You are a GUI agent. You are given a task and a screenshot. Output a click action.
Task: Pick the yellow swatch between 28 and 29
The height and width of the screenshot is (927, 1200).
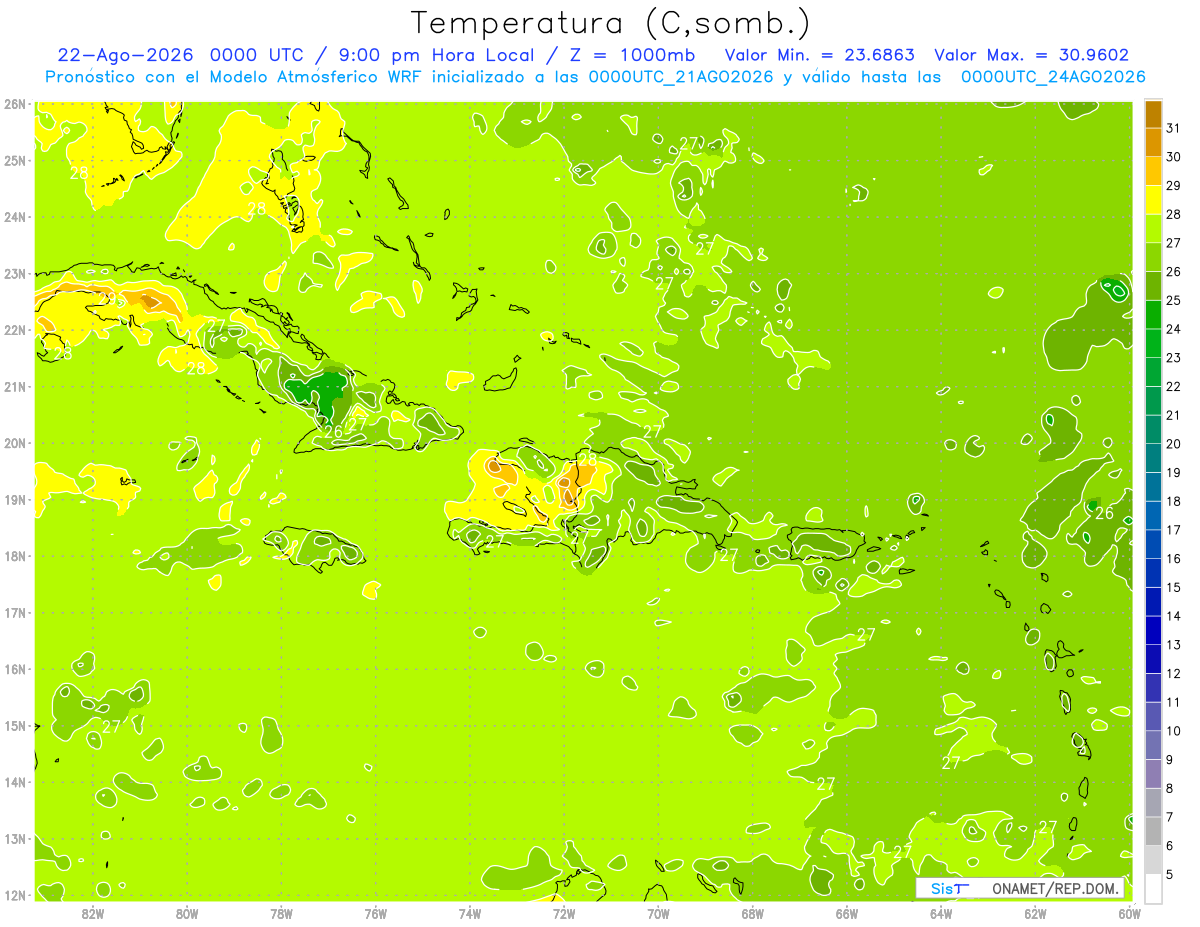1153,200
